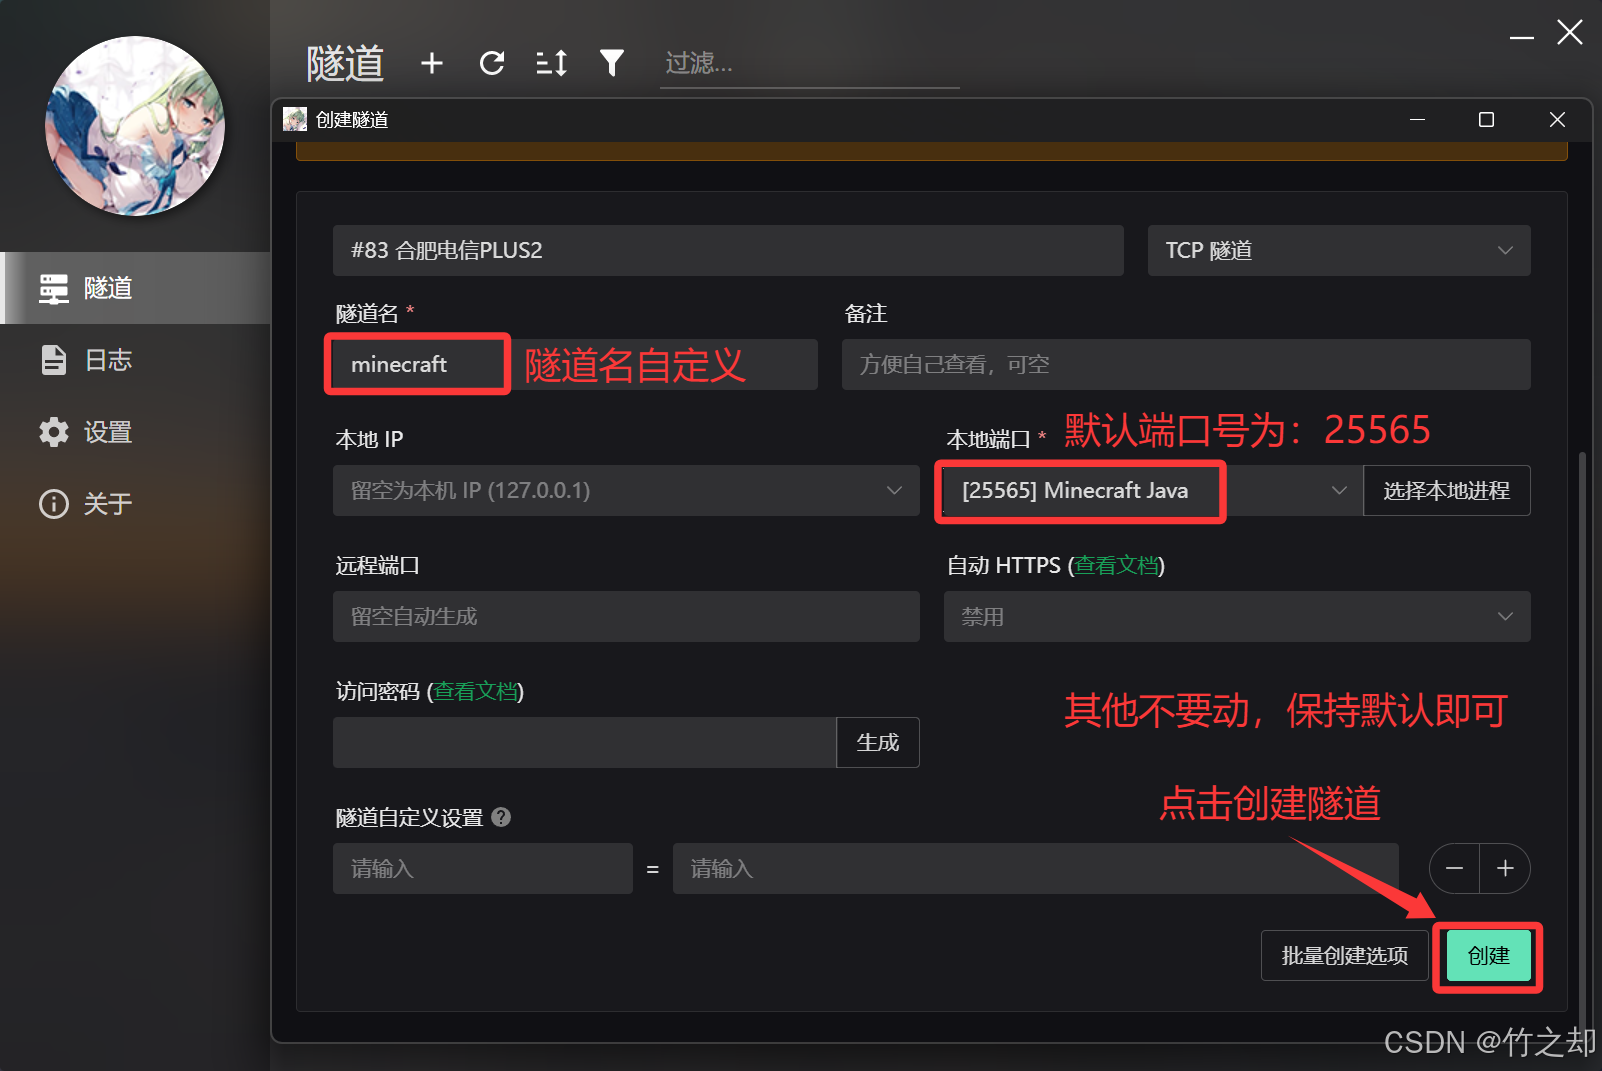Screen dimensions: 1602x1071
Task: Click the 访问密码 input field
Action: pyautogui.click(x=584, y=742)
